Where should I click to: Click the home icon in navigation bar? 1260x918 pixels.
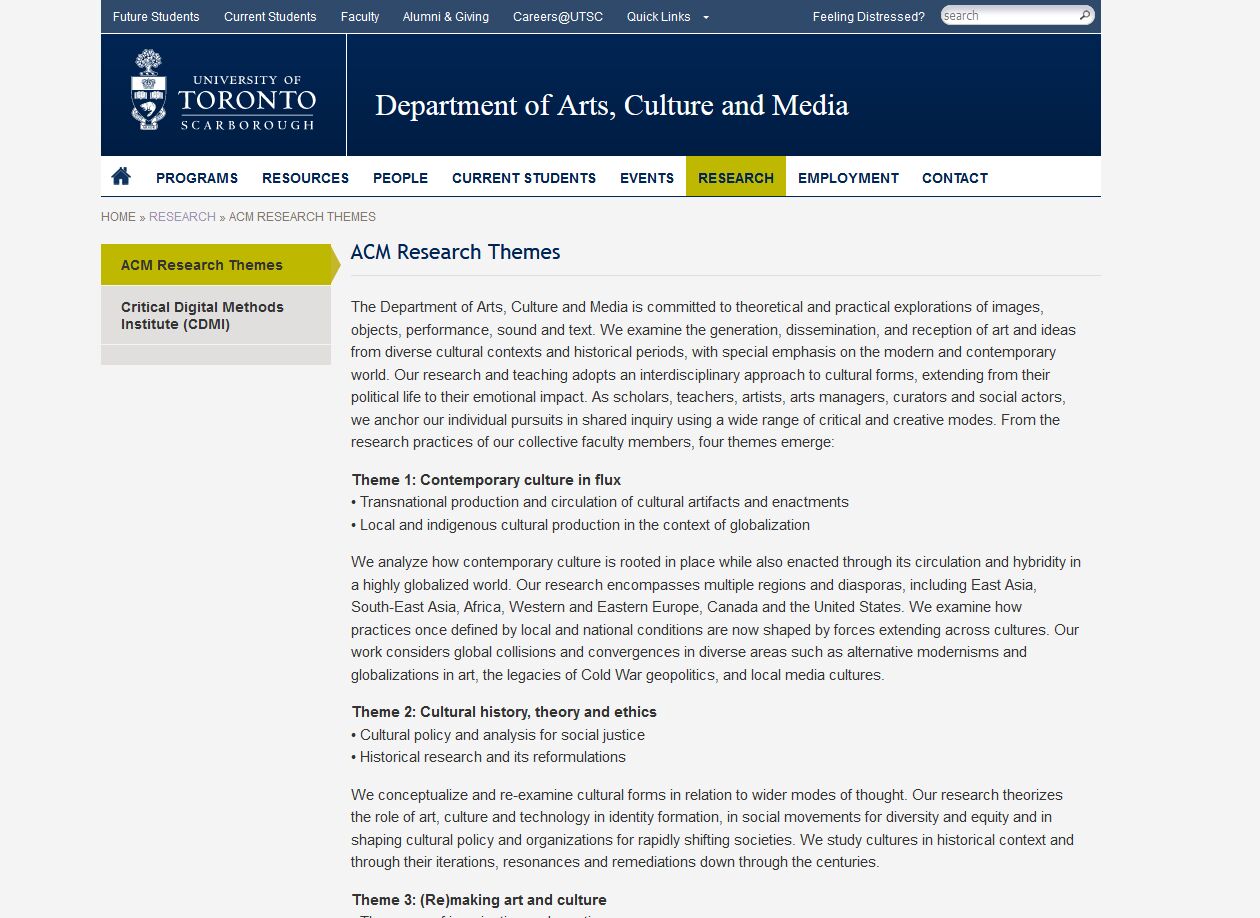coord(121,177)
